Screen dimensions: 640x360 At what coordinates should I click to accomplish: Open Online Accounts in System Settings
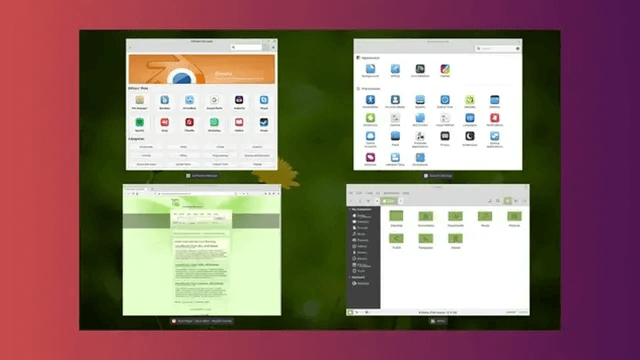(370, 139)
